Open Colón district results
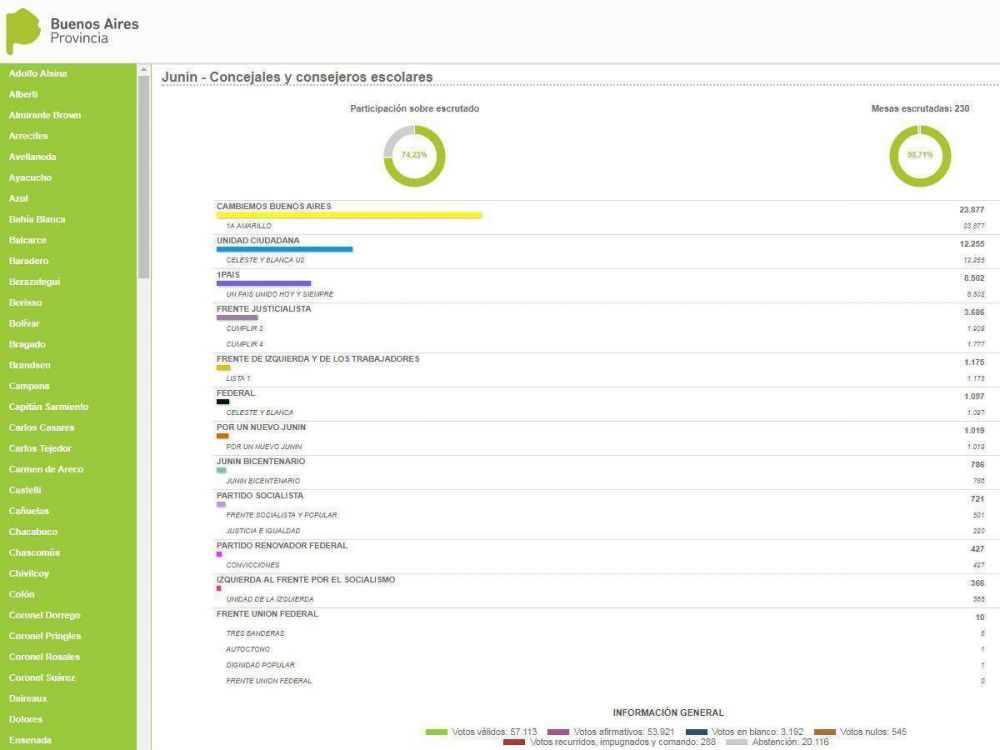The width and height of the screenshot is (1000, 750). coord(22,594)
